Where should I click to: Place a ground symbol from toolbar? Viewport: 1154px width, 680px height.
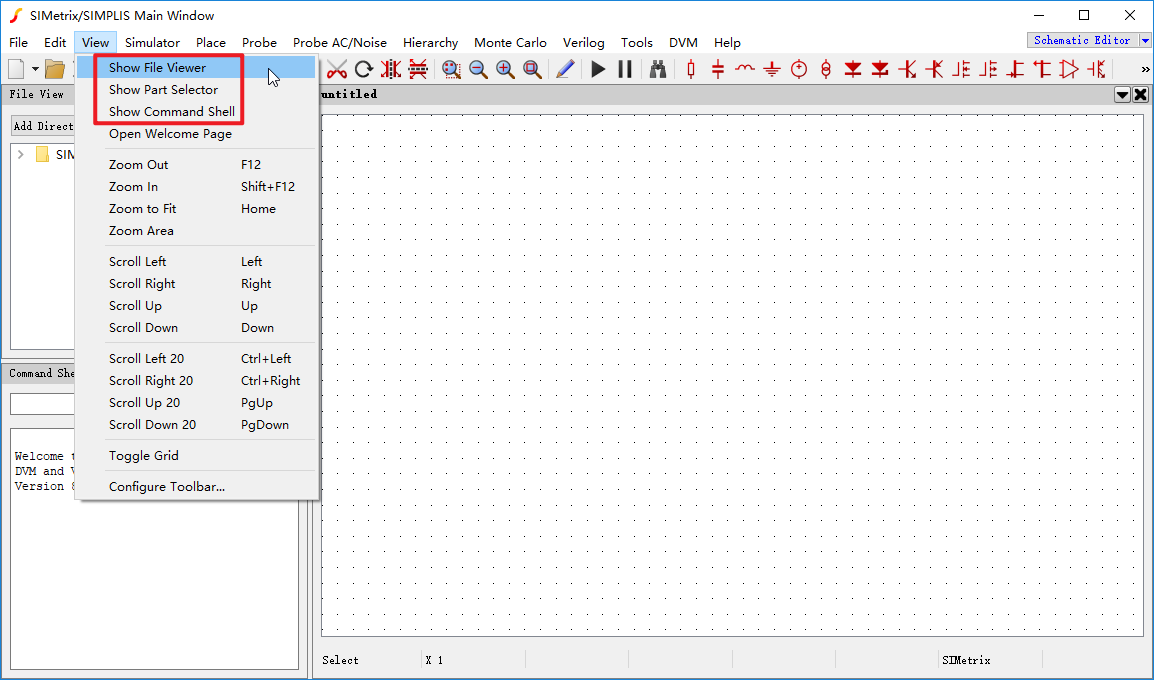771,69
